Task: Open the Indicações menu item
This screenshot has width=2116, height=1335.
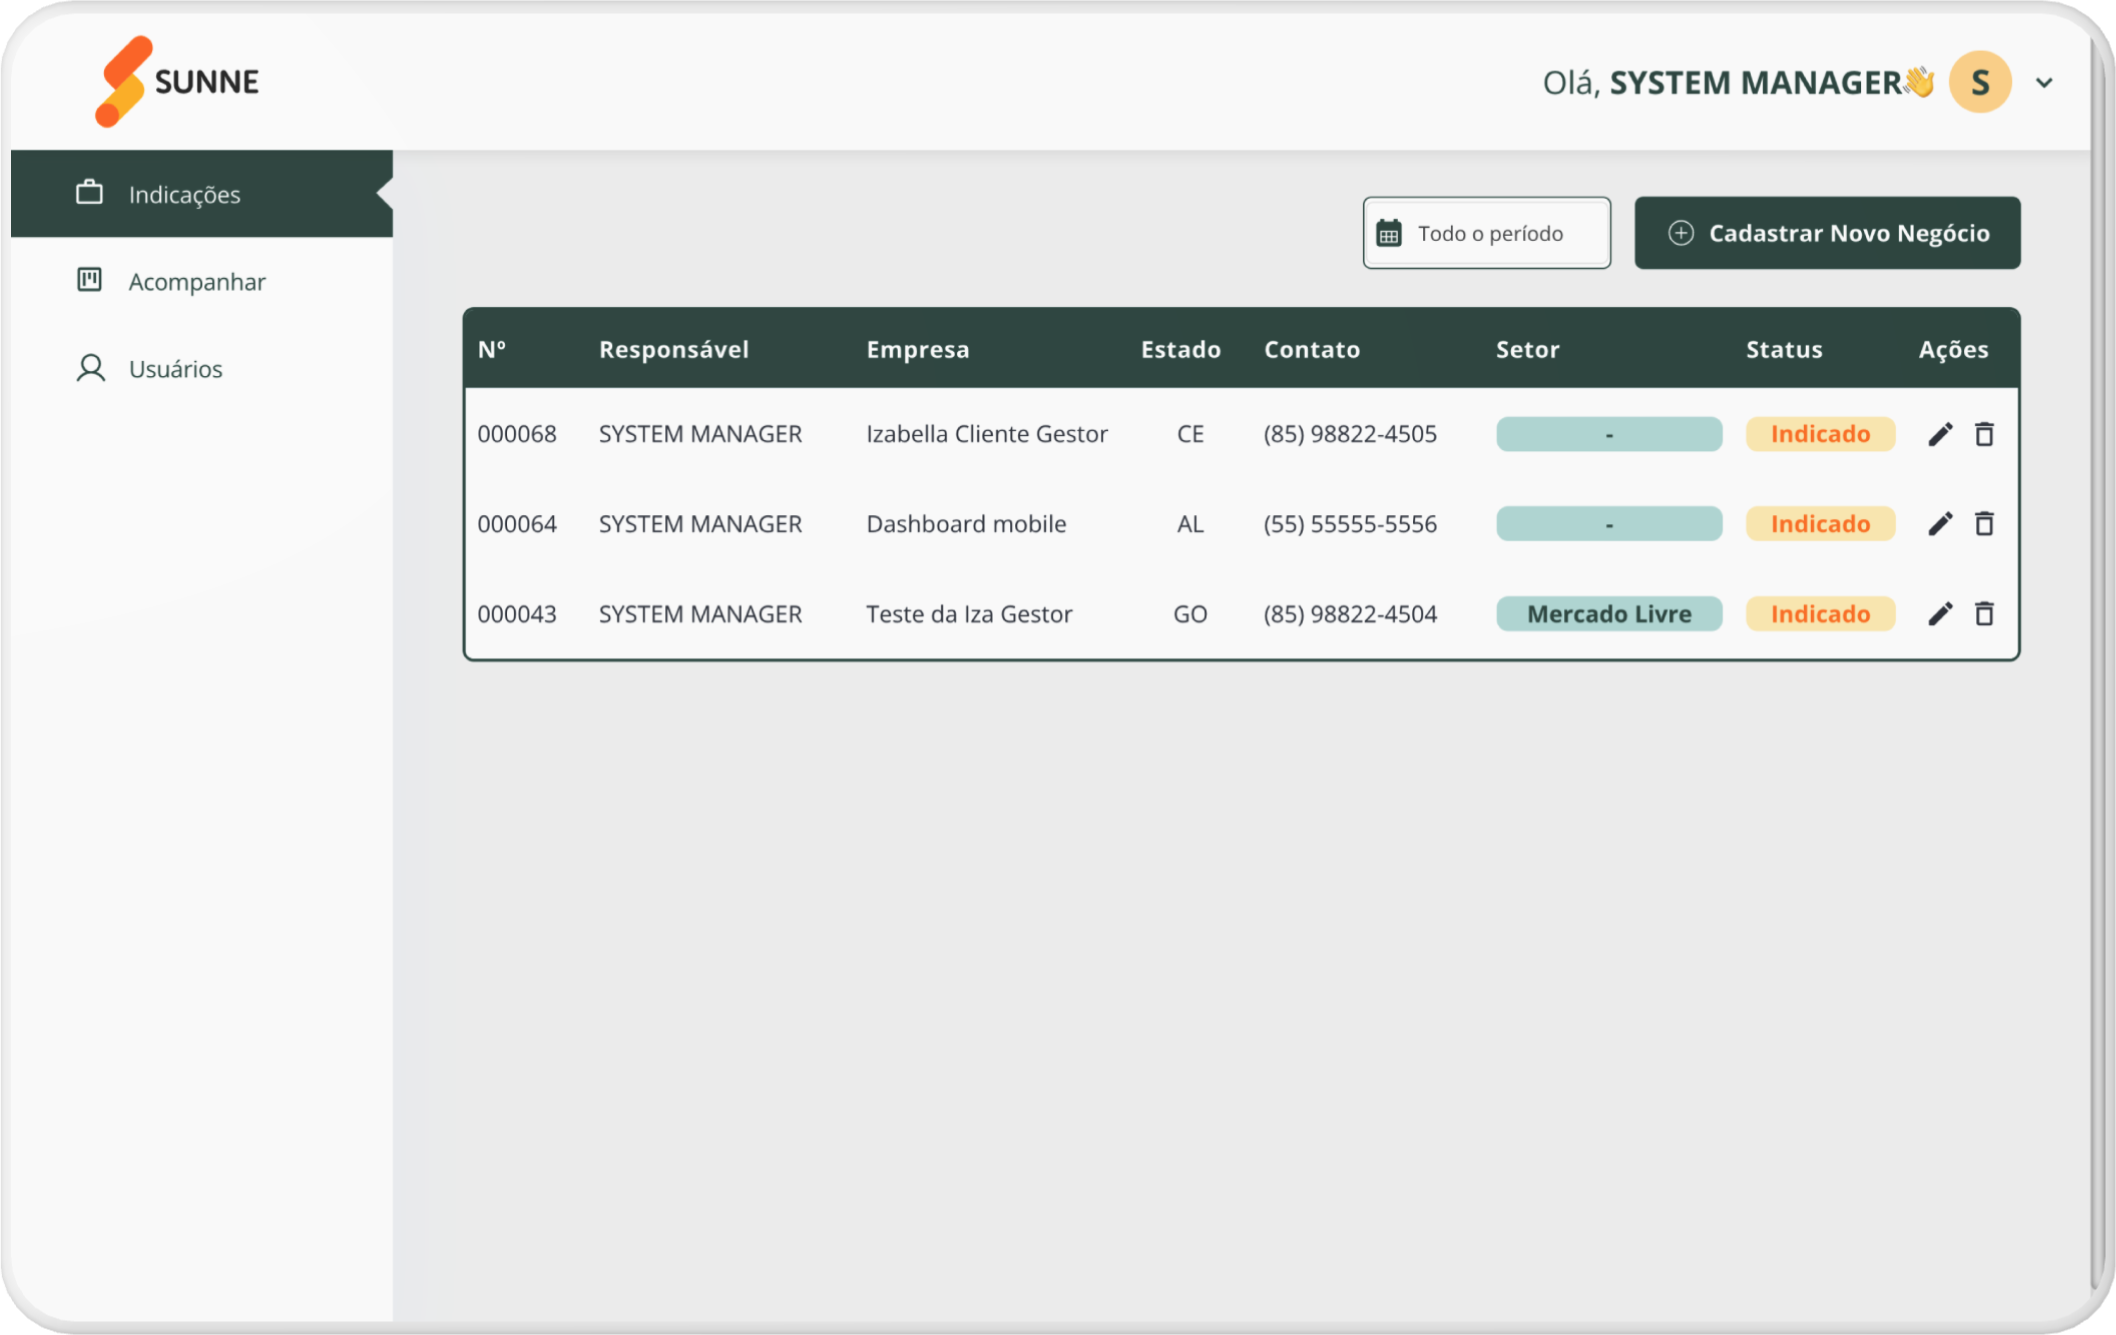Action: [x=201, y=194]
